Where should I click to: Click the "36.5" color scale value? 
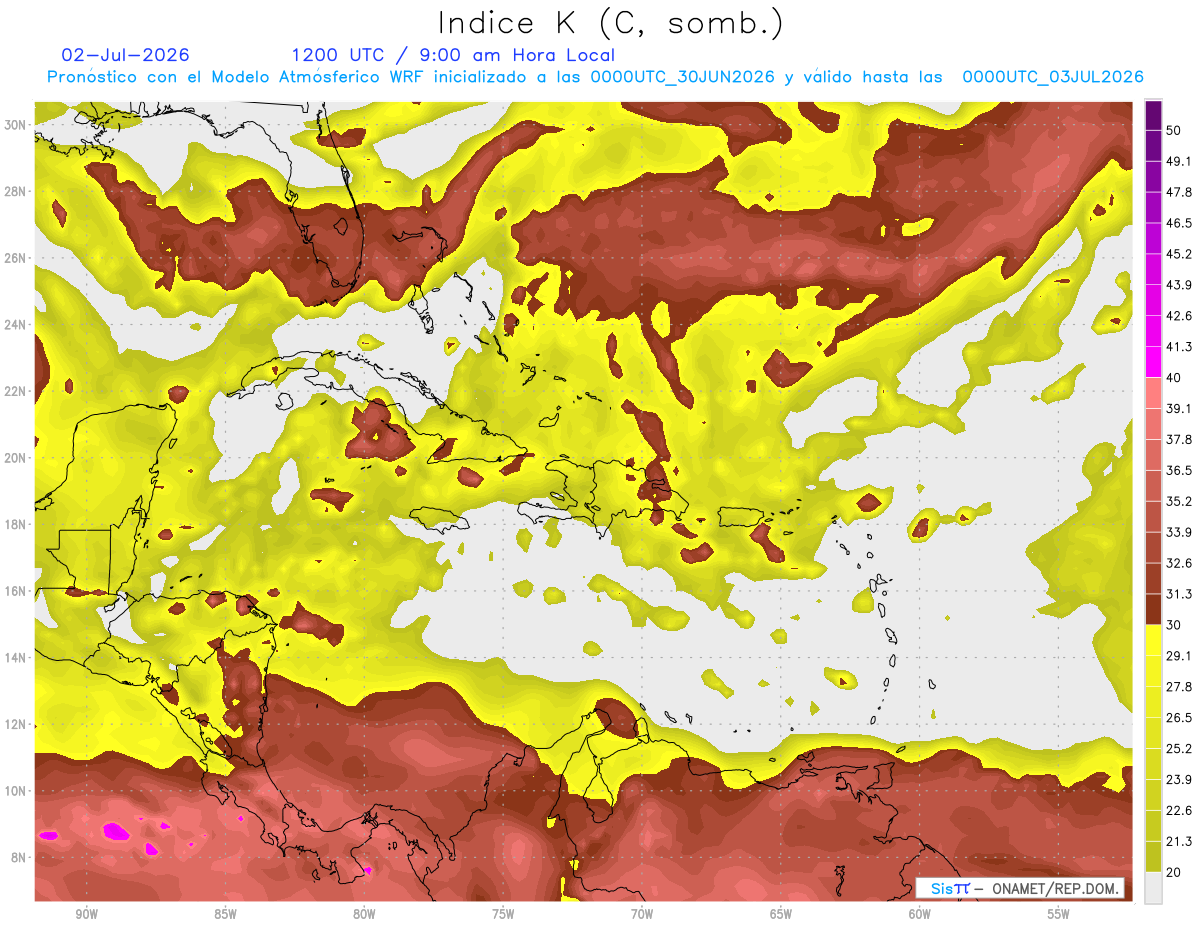1179,470
